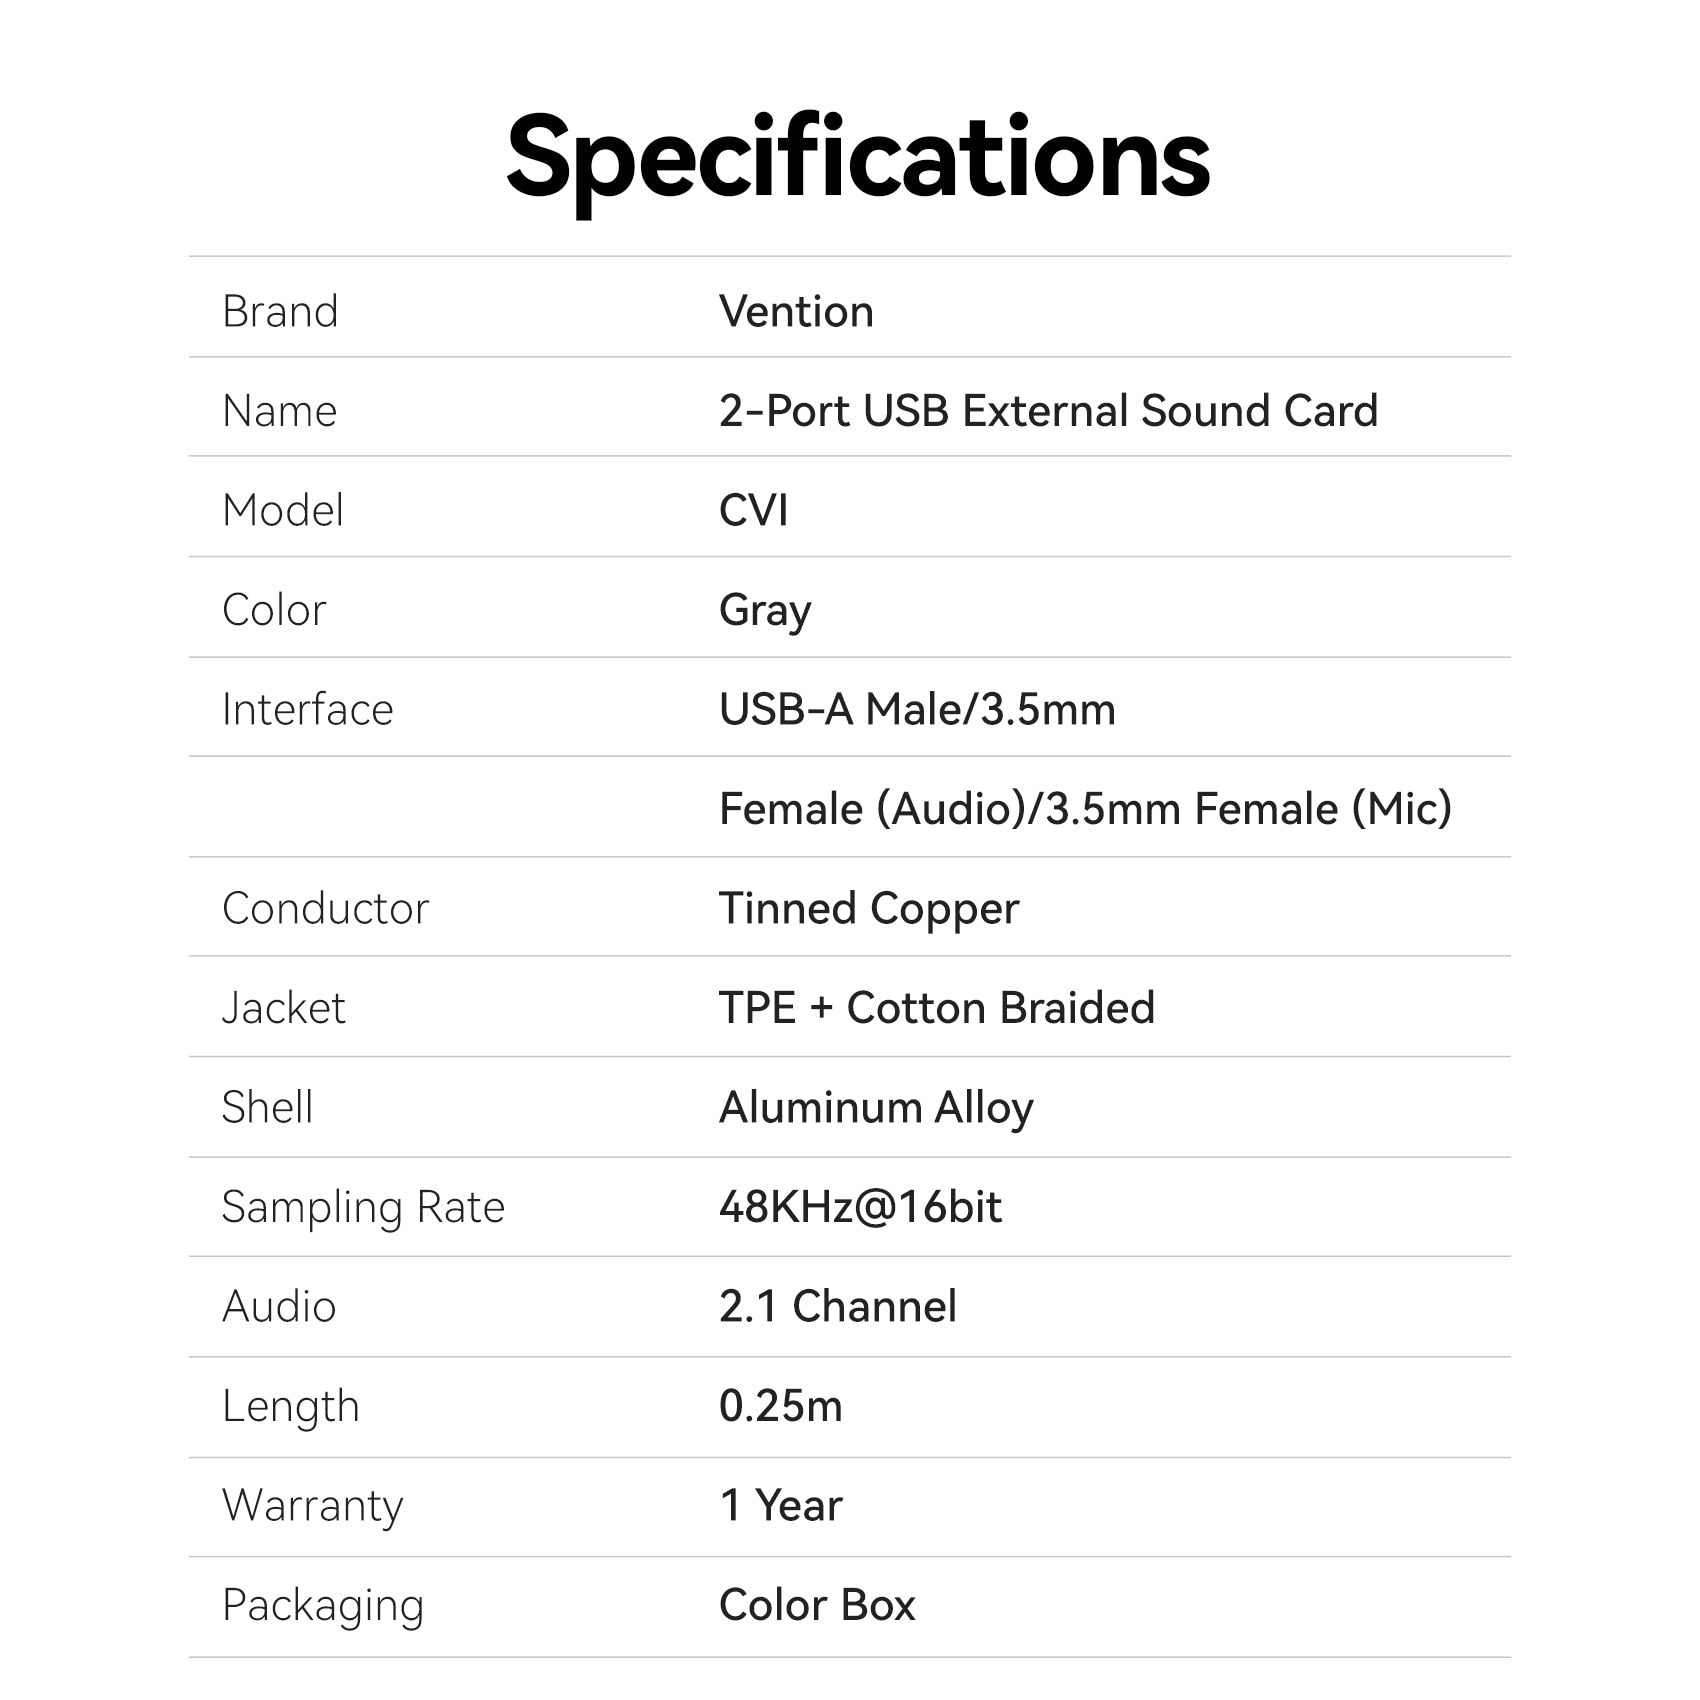
Task: Click the Interface row label
Action: 307,709
